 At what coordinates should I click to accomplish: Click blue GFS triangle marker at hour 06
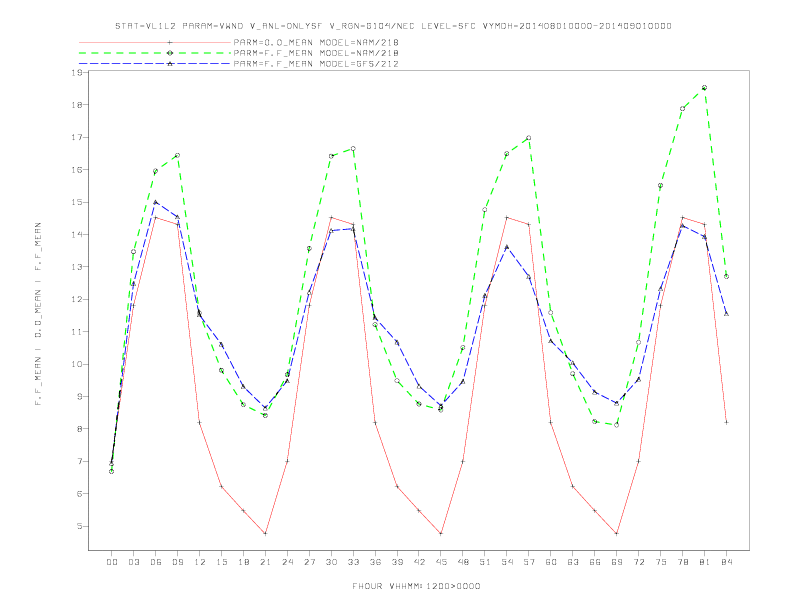pyautogui.click(x=156, y=202)
